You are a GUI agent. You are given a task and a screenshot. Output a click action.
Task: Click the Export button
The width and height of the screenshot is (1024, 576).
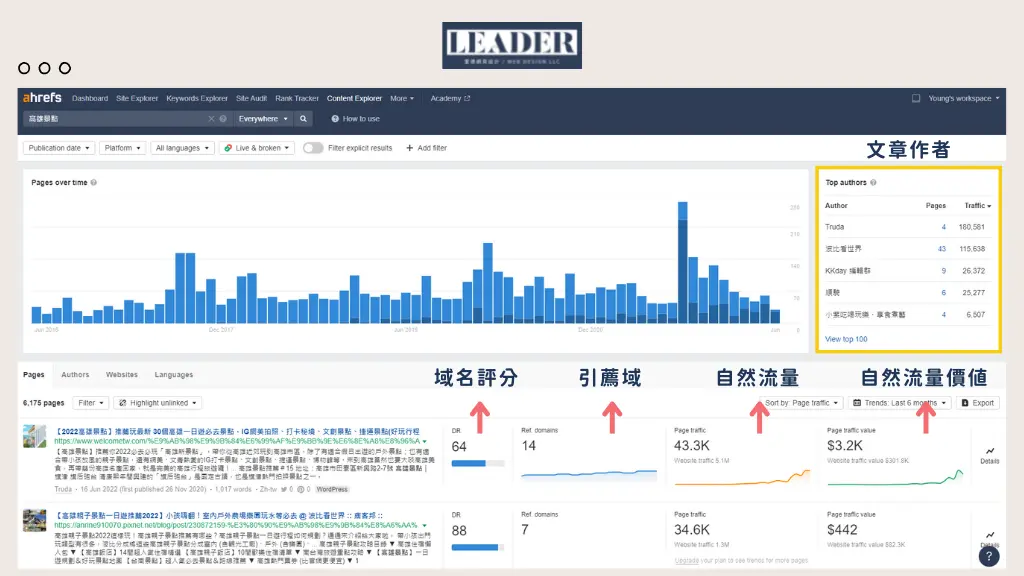pyautogui.click(x=978, y=403)
